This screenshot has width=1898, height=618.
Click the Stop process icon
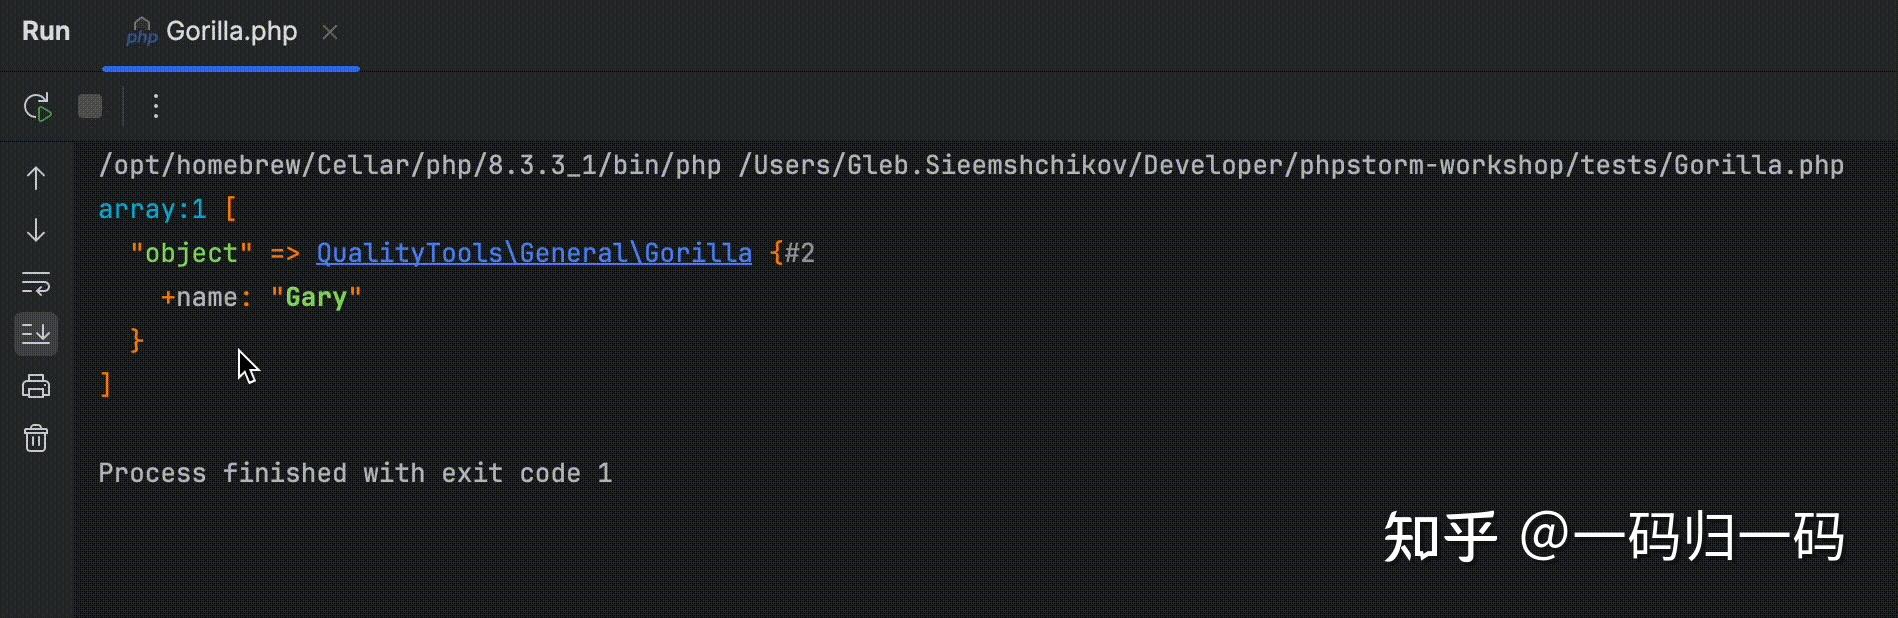(x=90, y=106)
